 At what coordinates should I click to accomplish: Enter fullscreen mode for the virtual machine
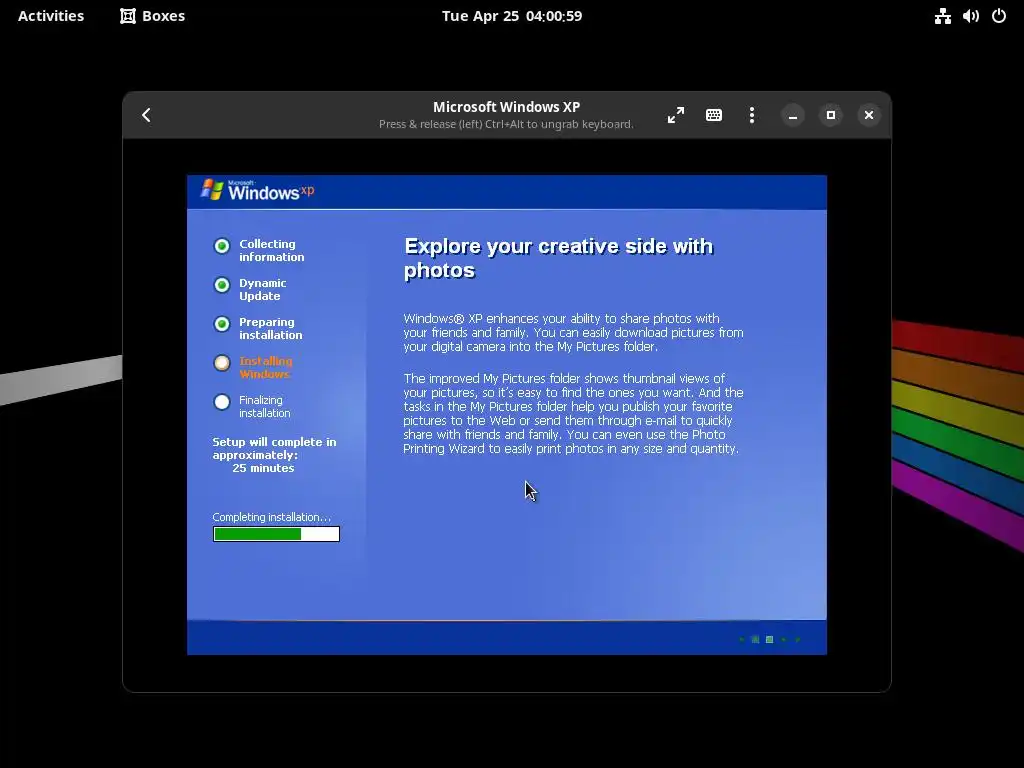(676, 116)
